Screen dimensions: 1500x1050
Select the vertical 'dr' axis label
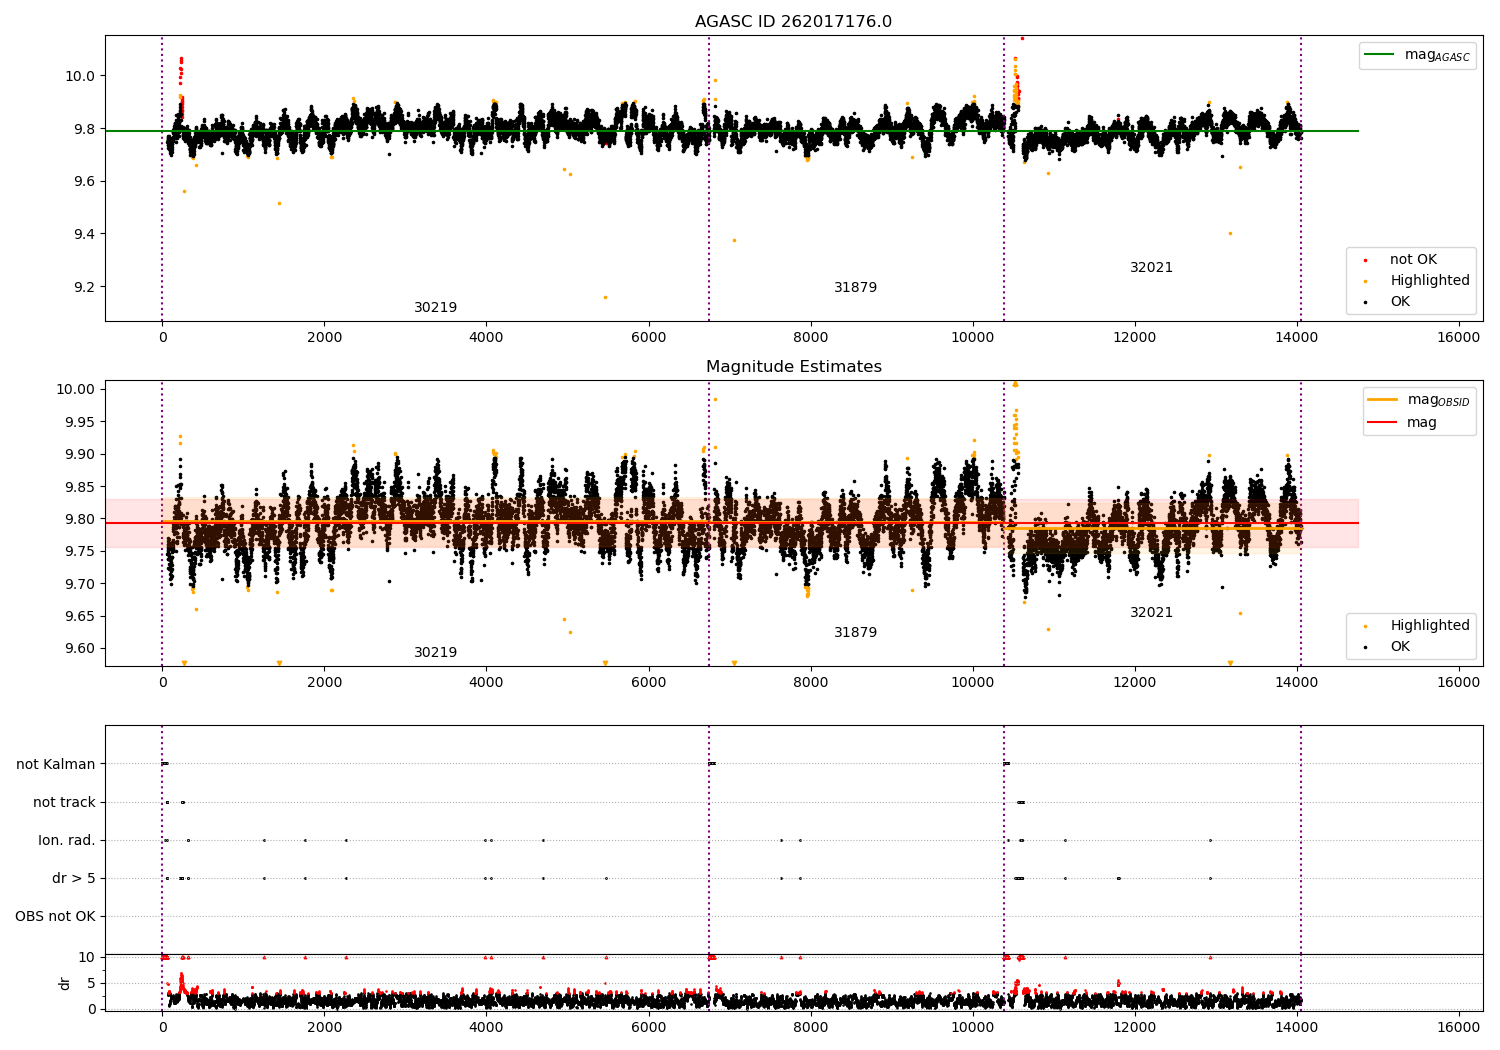pyautogui.click(x=65, y=983)
